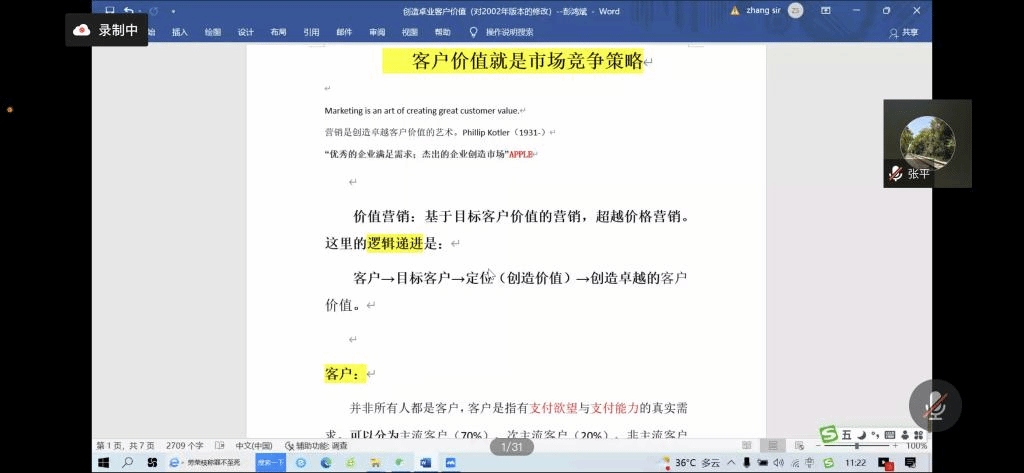Open the 绘图 ribbon tab

tap(212, 32)
